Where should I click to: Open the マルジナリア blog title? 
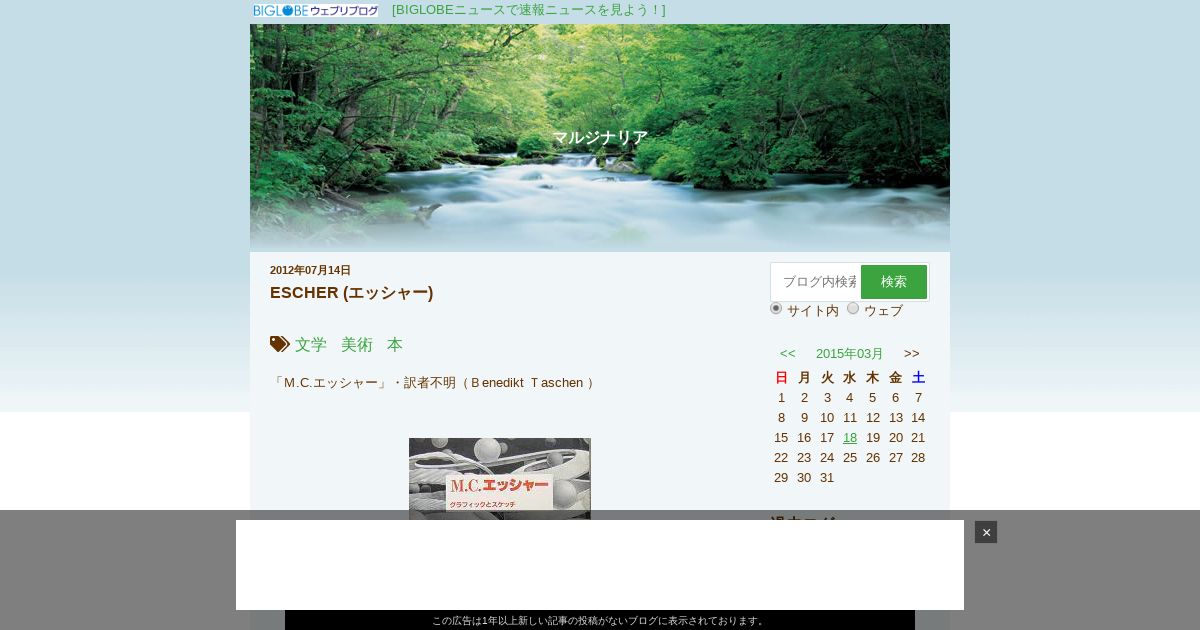point(600,138)
